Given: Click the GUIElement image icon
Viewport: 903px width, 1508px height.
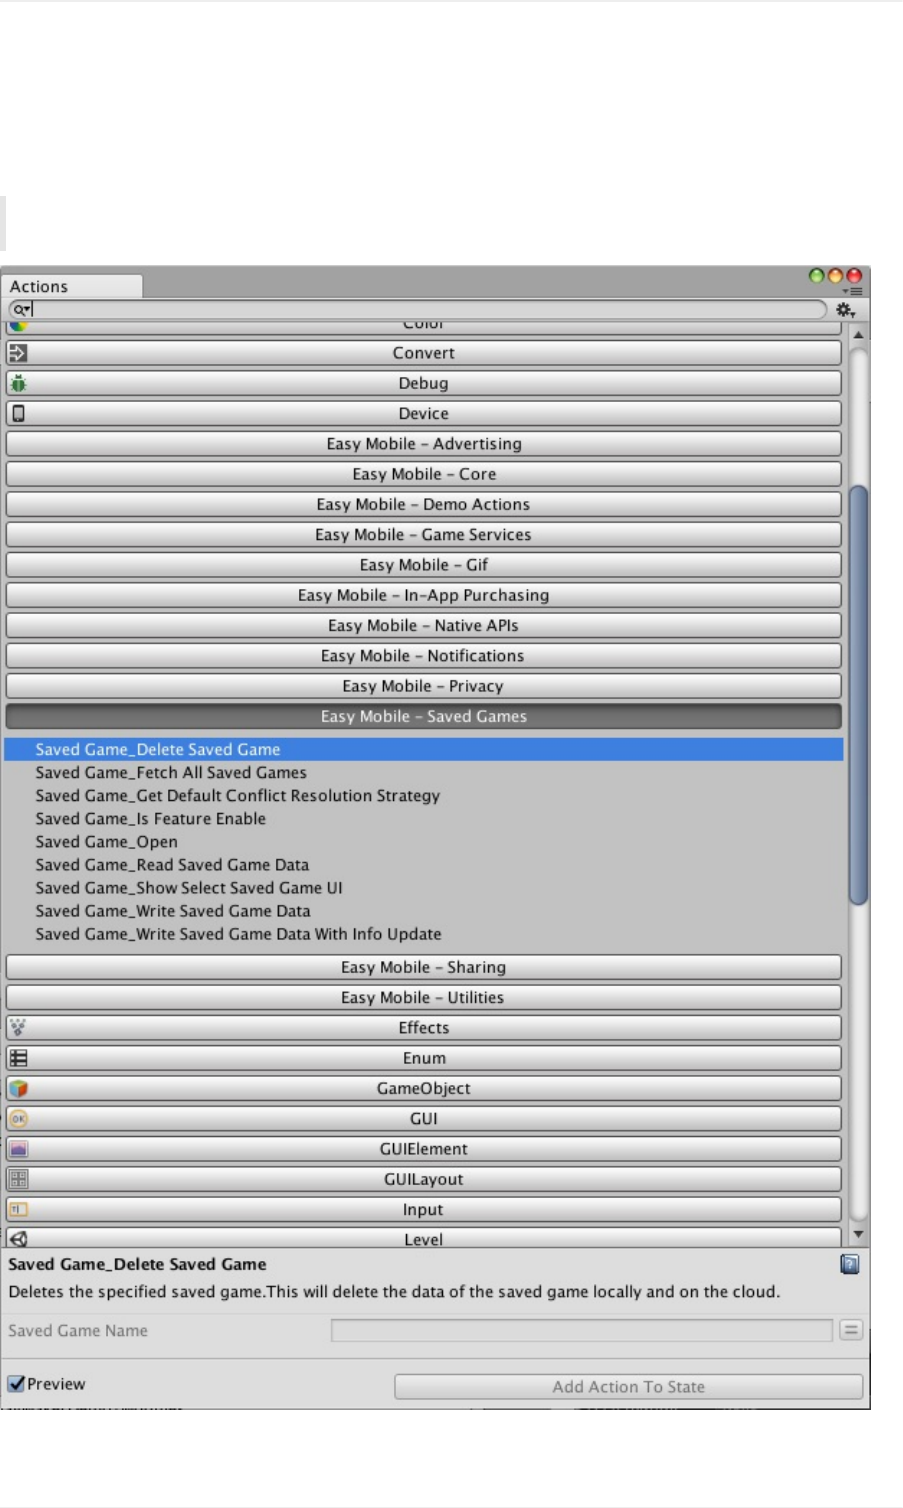Looking at the screenshot, I should click(18, 1149).
